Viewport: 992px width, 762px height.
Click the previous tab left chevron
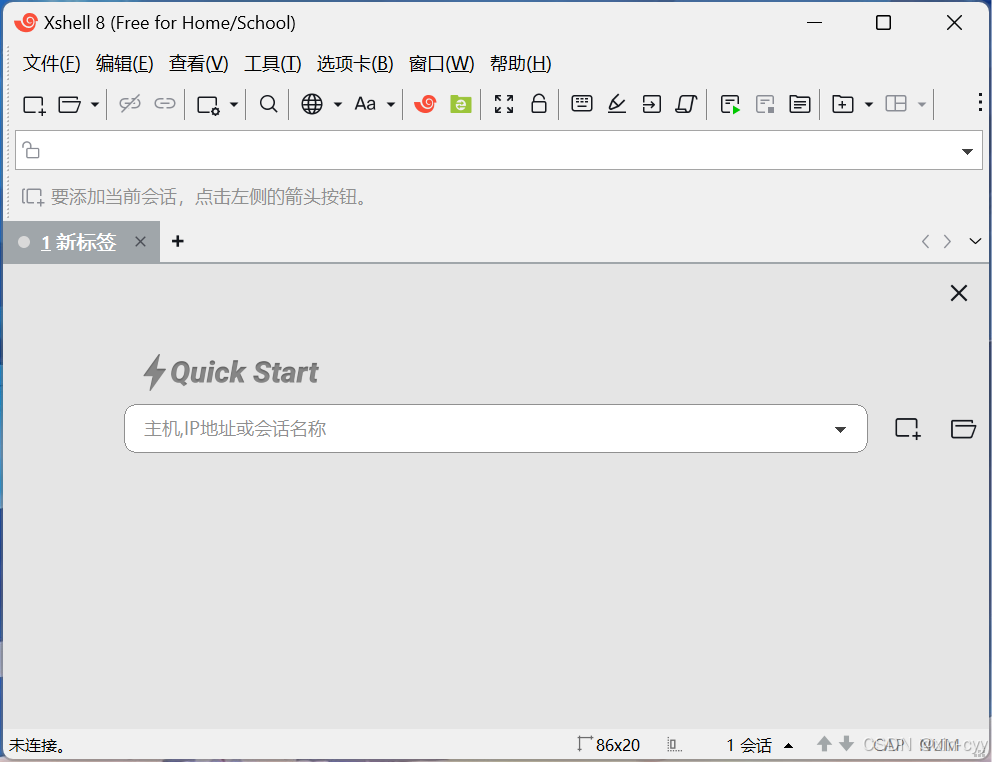pos(926,241)
